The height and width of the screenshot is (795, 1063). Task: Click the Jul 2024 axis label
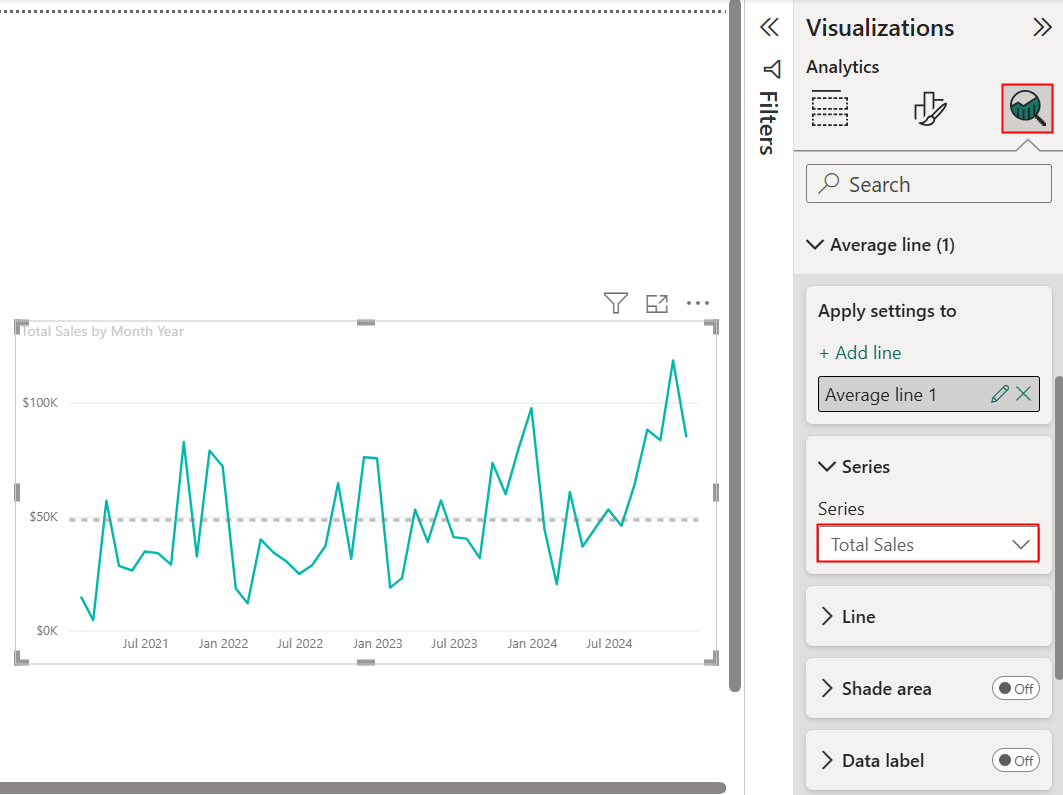[x=609, y=644]
